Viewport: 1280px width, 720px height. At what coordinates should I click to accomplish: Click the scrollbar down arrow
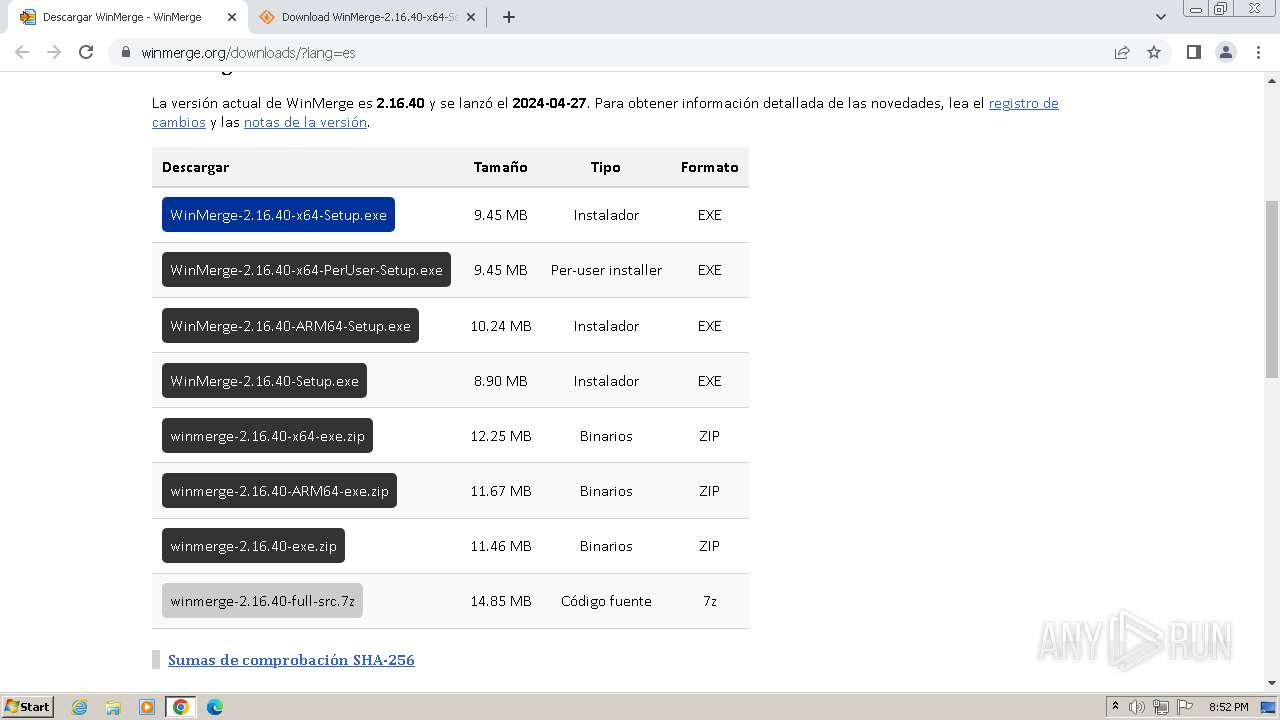pos(1272,683)
